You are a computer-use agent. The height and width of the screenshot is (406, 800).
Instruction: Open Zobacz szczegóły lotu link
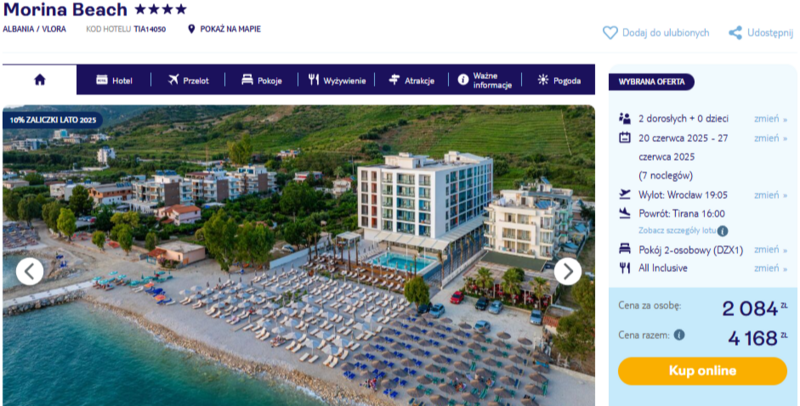677,231
